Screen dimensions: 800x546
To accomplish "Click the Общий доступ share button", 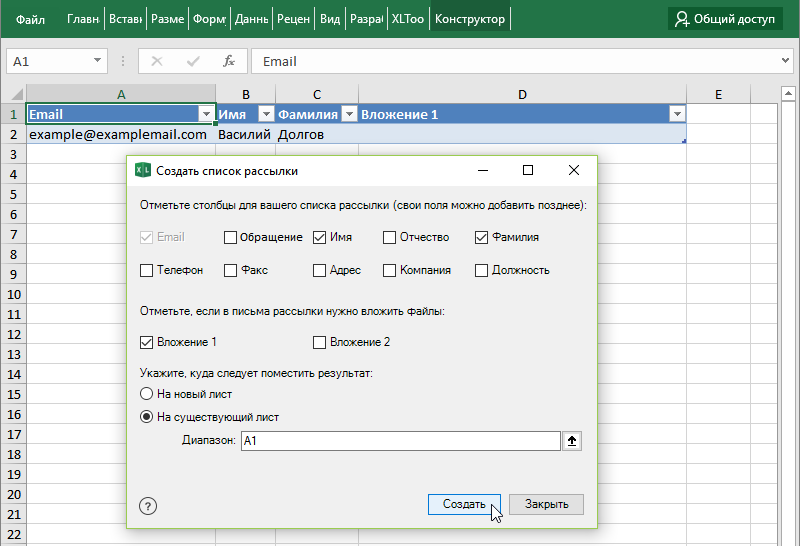I will 725,18.
